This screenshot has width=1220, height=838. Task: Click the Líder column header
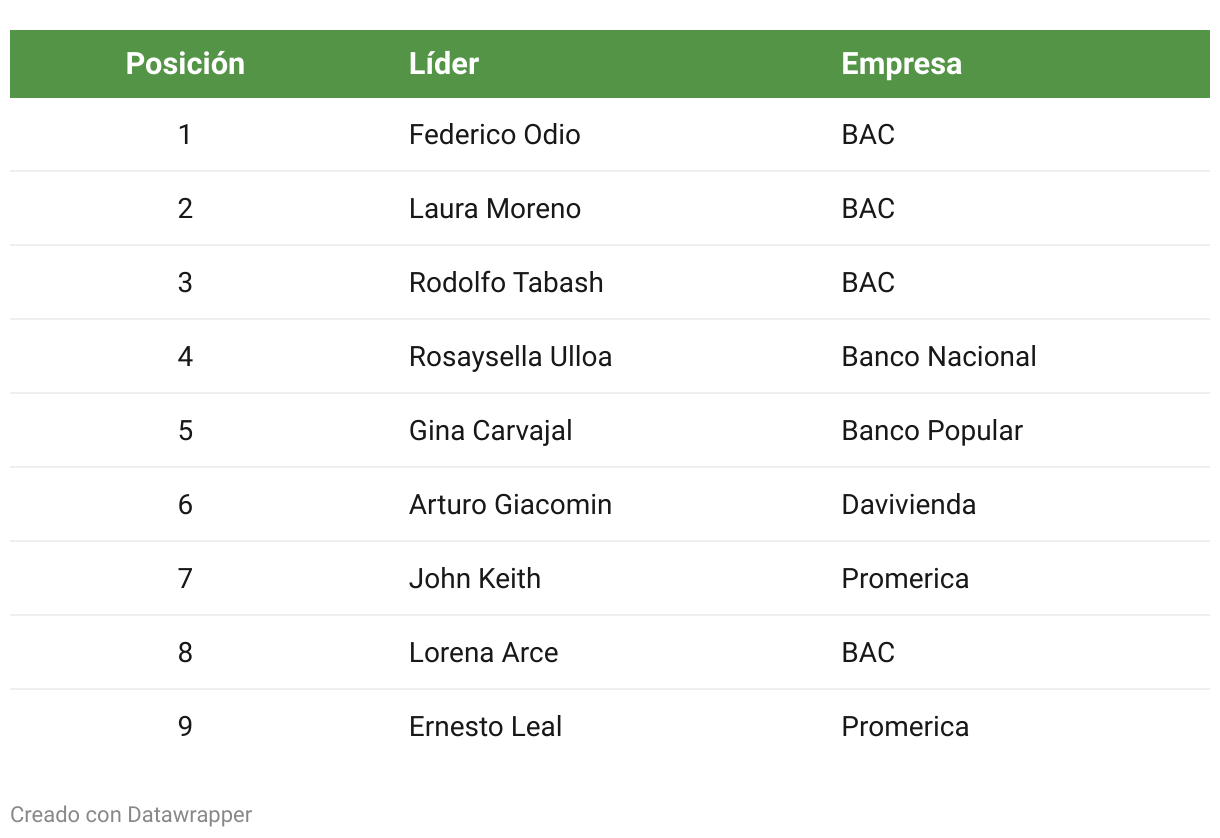(444, 64)
